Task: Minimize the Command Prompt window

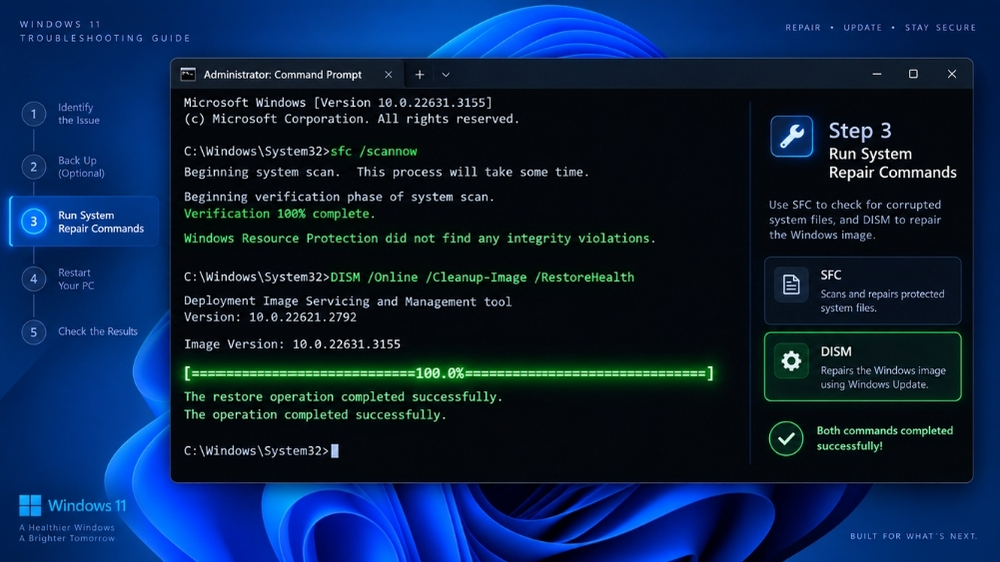Action: pyautogui.click(x=877, y=74)
